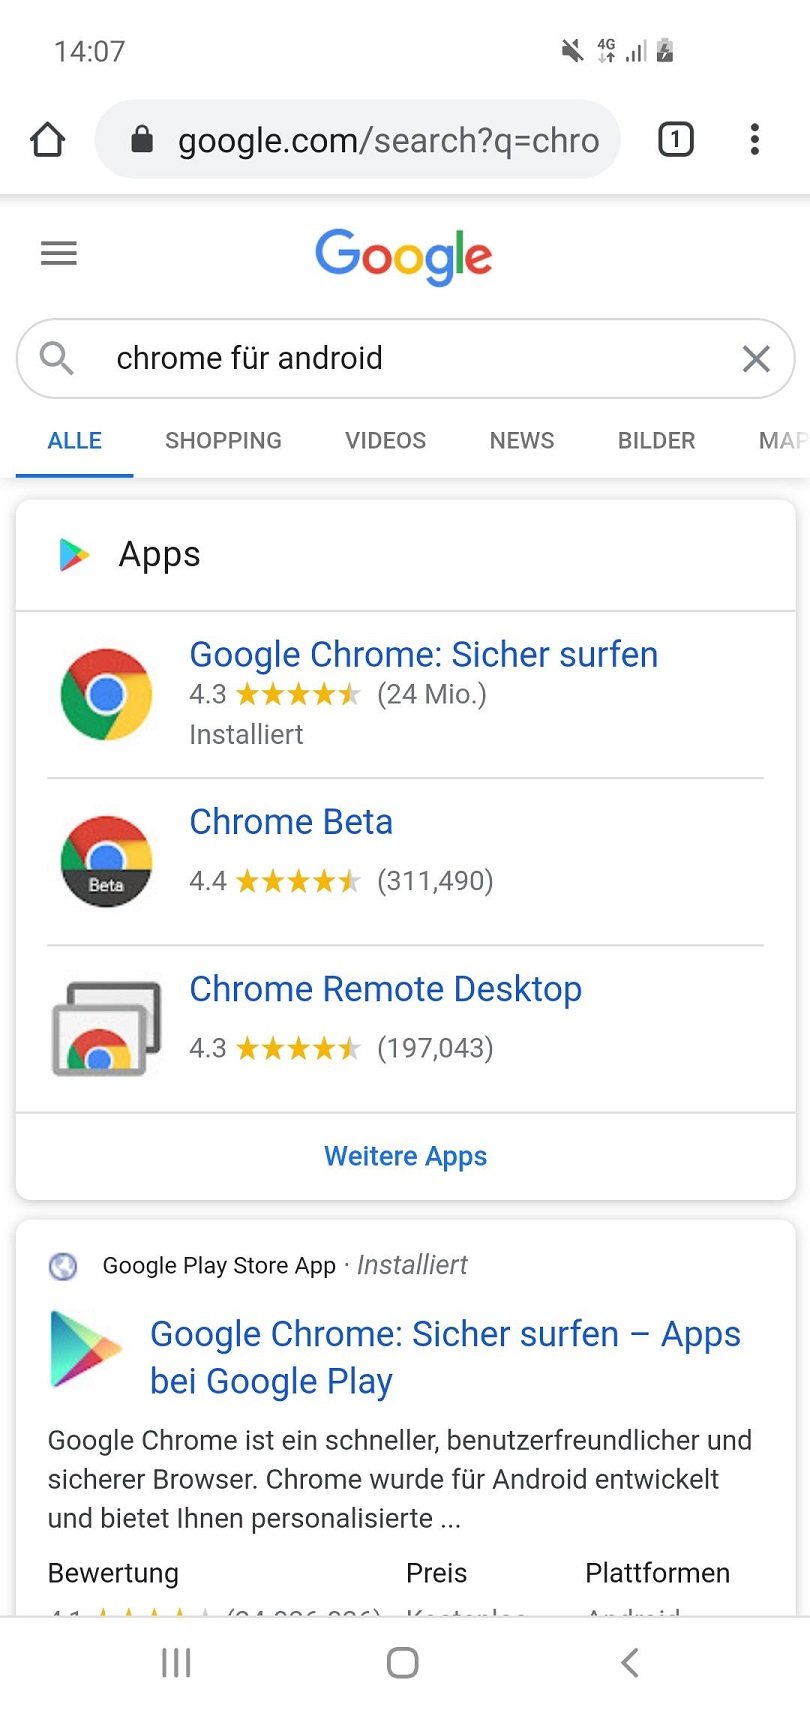Image resolution: width=810 pixels, height=1710 pixels.
Task: Select the Bilder tab
Action: [656, 441]
